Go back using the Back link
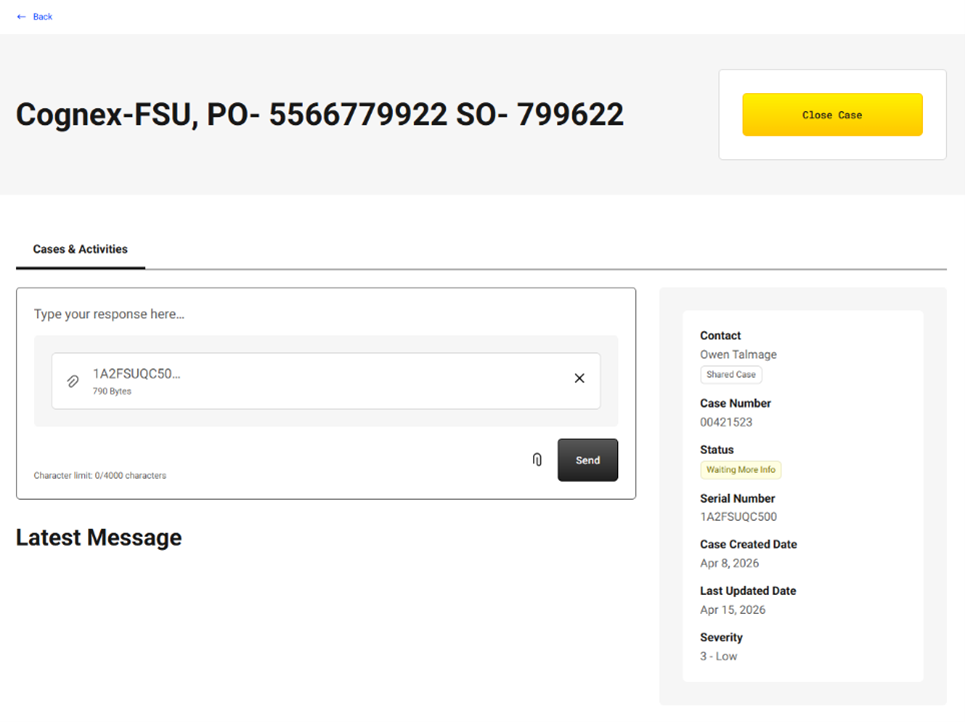This screenshot has height=722, width=965. (x=42, y=17)
